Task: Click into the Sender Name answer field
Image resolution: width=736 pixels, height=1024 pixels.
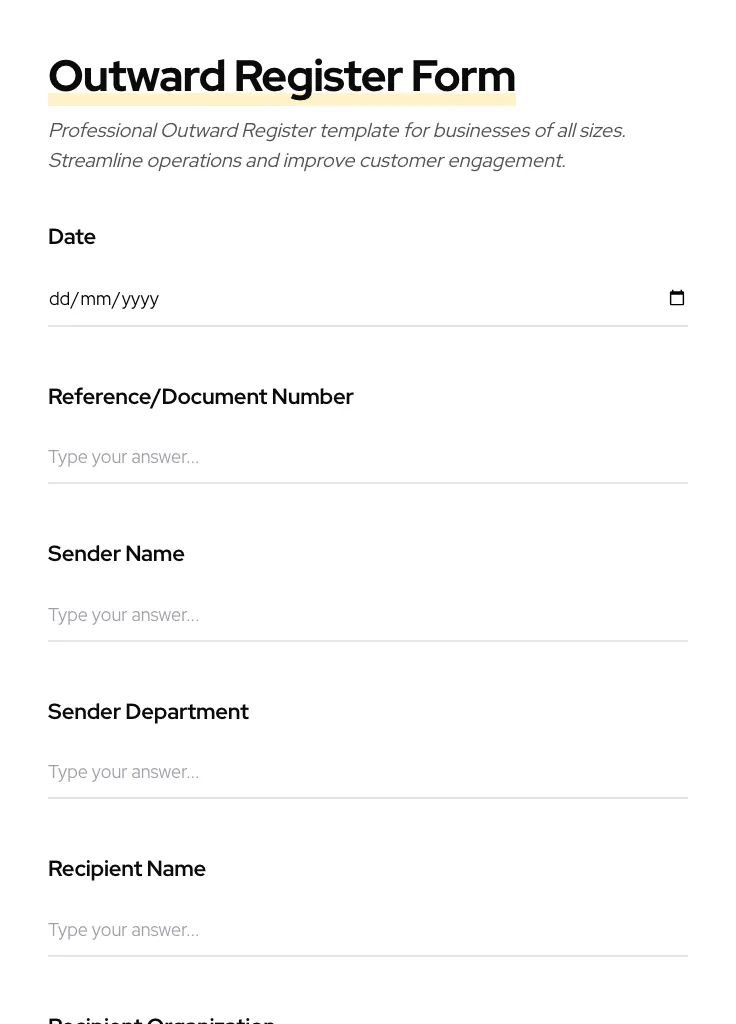Action: pos(367,615)
